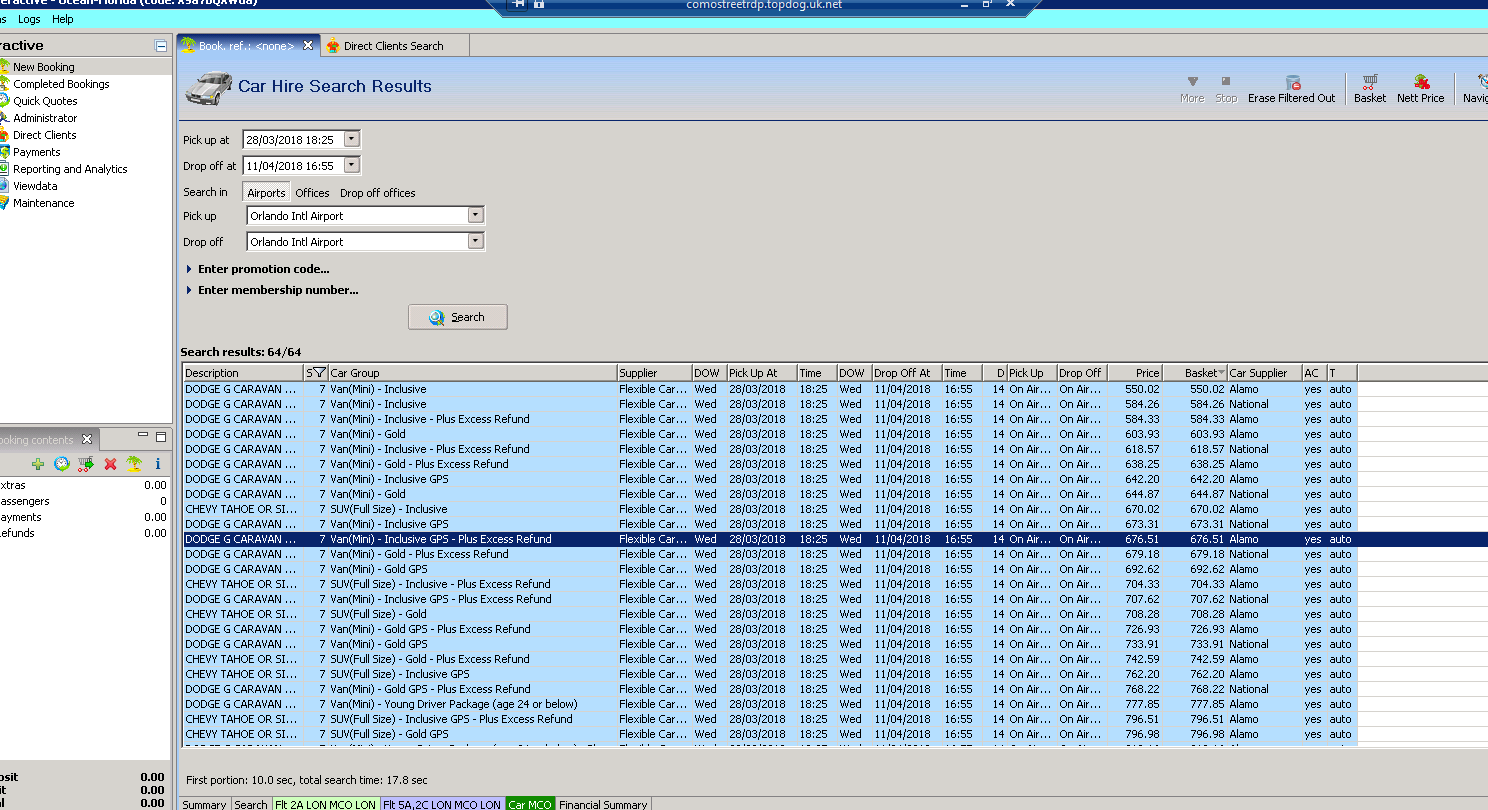Click the green plus add icon
Viewport: 1488px width, 810px height.
tap(38, 464)
